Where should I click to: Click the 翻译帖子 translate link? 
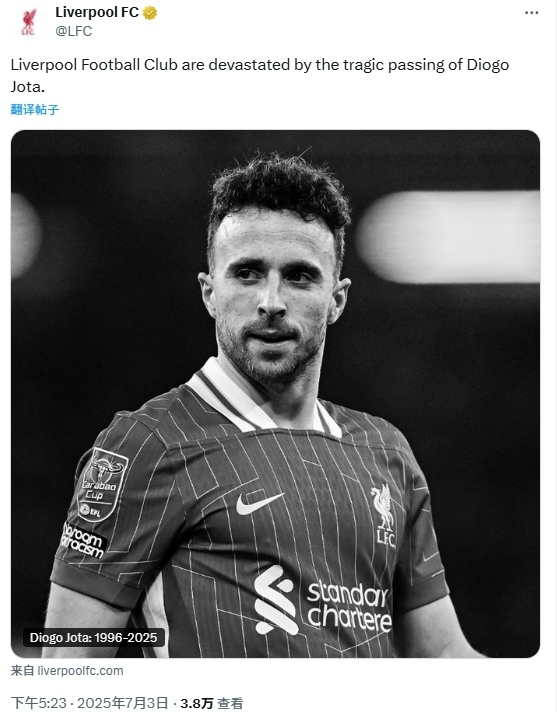click(35, 109)
